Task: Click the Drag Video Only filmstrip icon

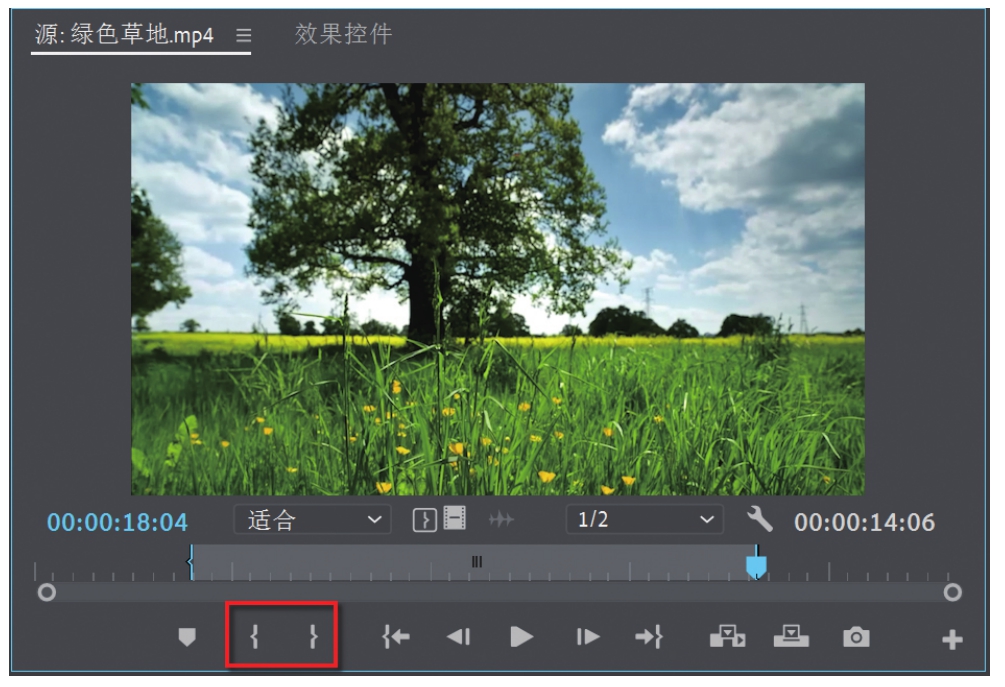Action: [454, 518]
